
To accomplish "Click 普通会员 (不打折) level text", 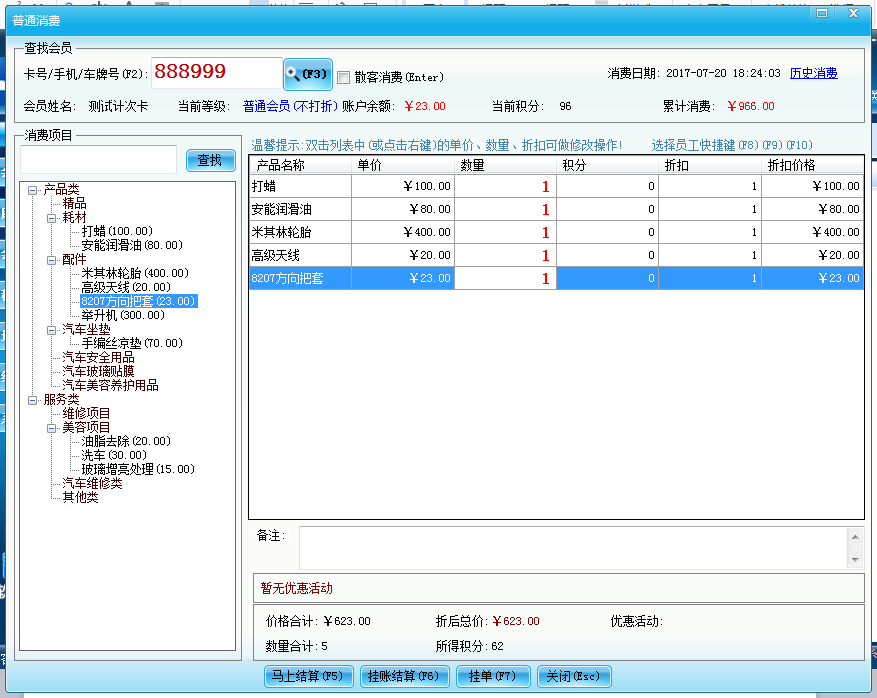I will [290, 106].
